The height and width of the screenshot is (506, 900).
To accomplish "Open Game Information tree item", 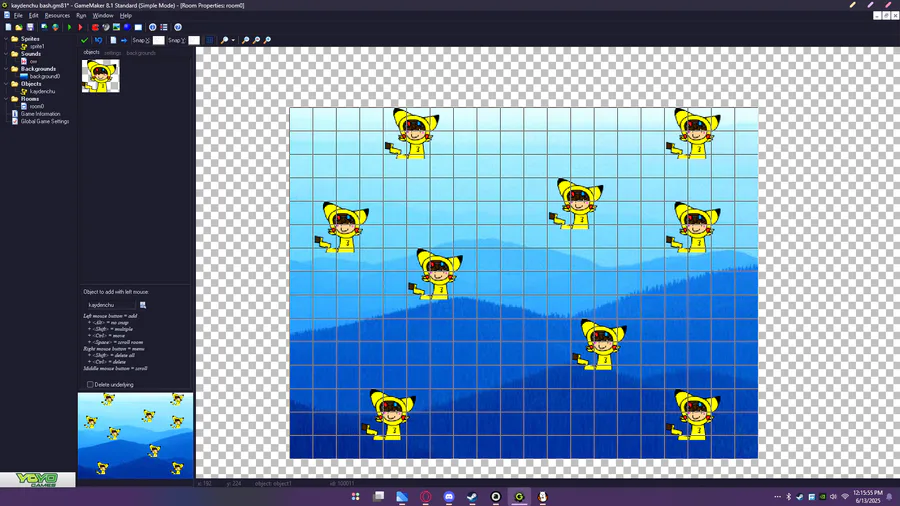I will click(x=40, y=114).
